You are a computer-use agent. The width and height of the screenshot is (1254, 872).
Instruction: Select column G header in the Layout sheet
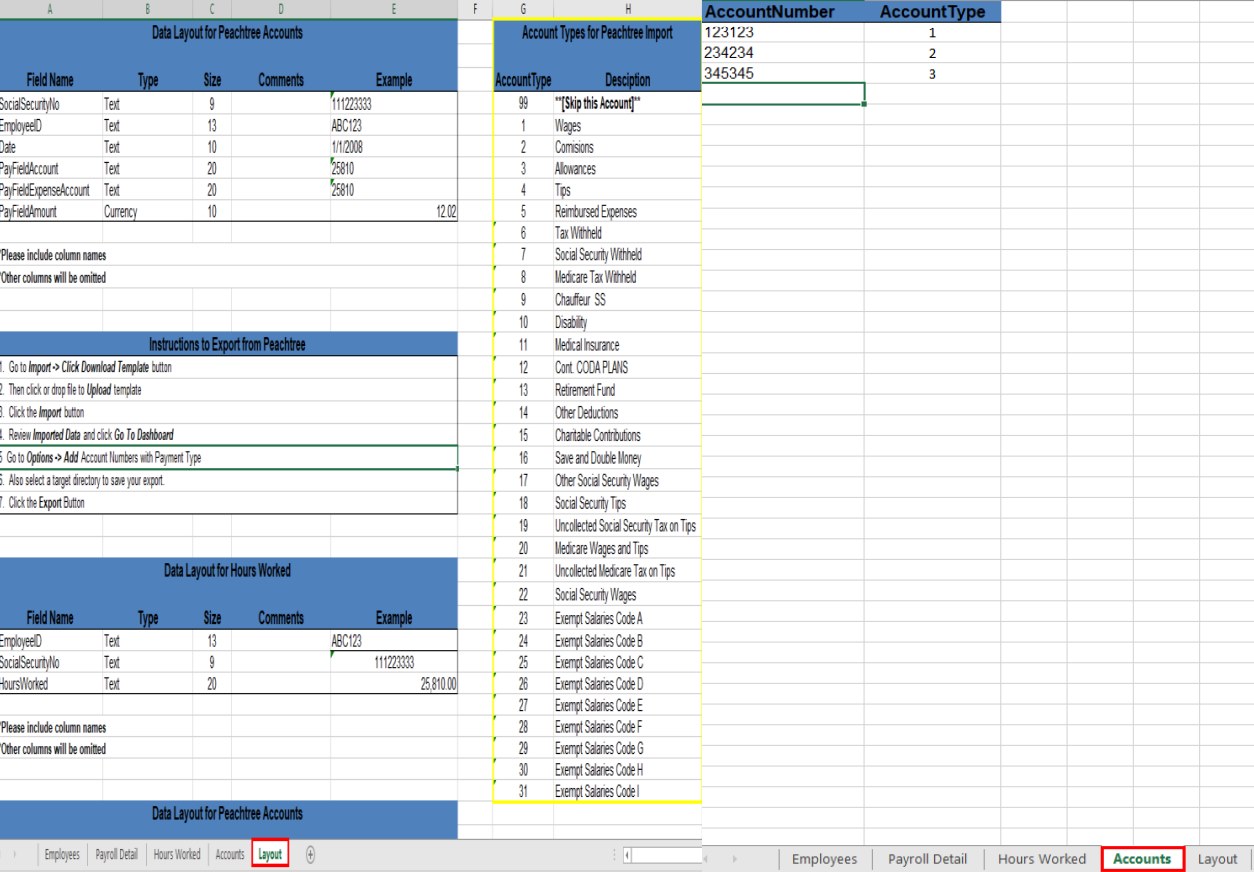[x=523, y=8]
